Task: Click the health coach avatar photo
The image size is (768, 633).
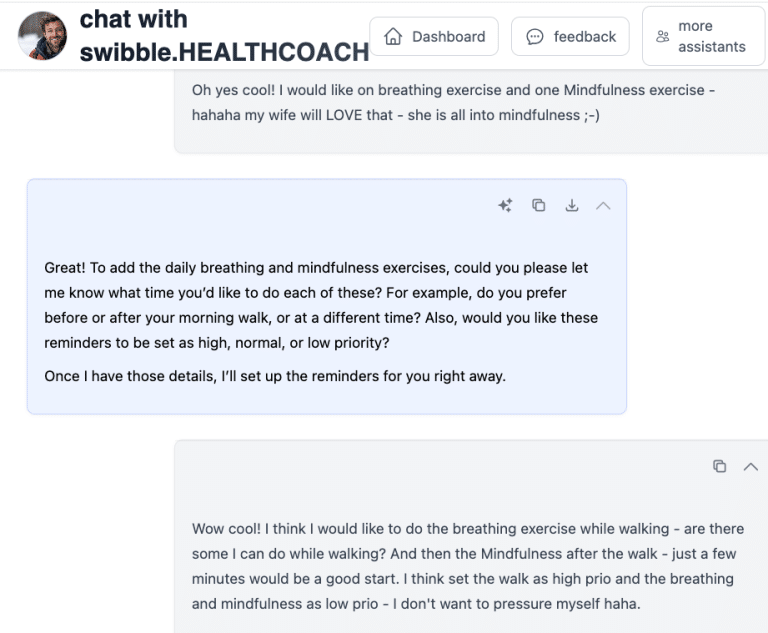Action: pyautogui.click(x=42, y=36)
